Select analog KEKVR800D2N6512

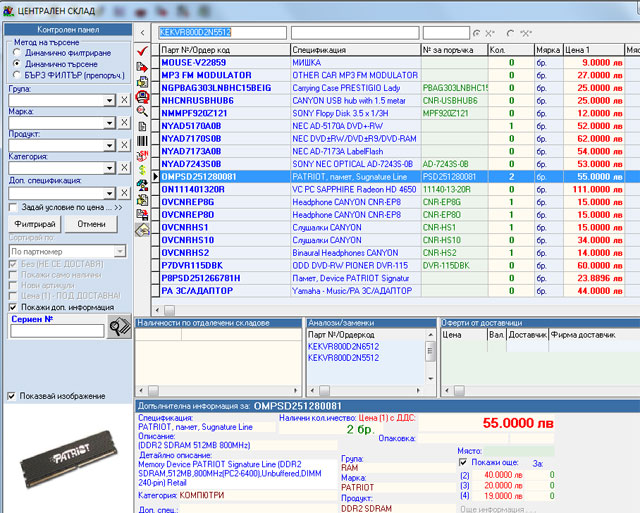click(343, 346)
